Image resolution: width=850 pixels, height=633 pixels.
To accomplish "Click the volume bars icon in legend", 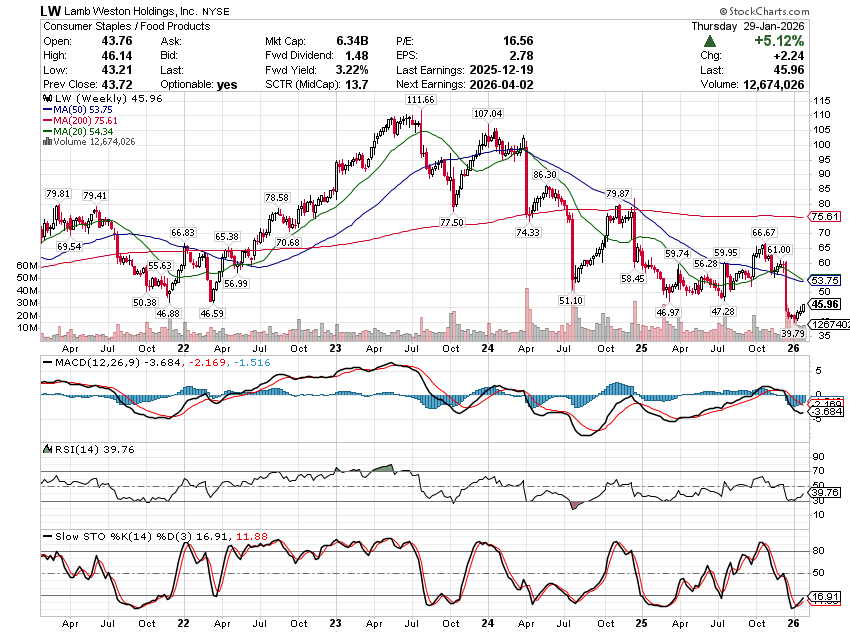I will pos(46,141).
